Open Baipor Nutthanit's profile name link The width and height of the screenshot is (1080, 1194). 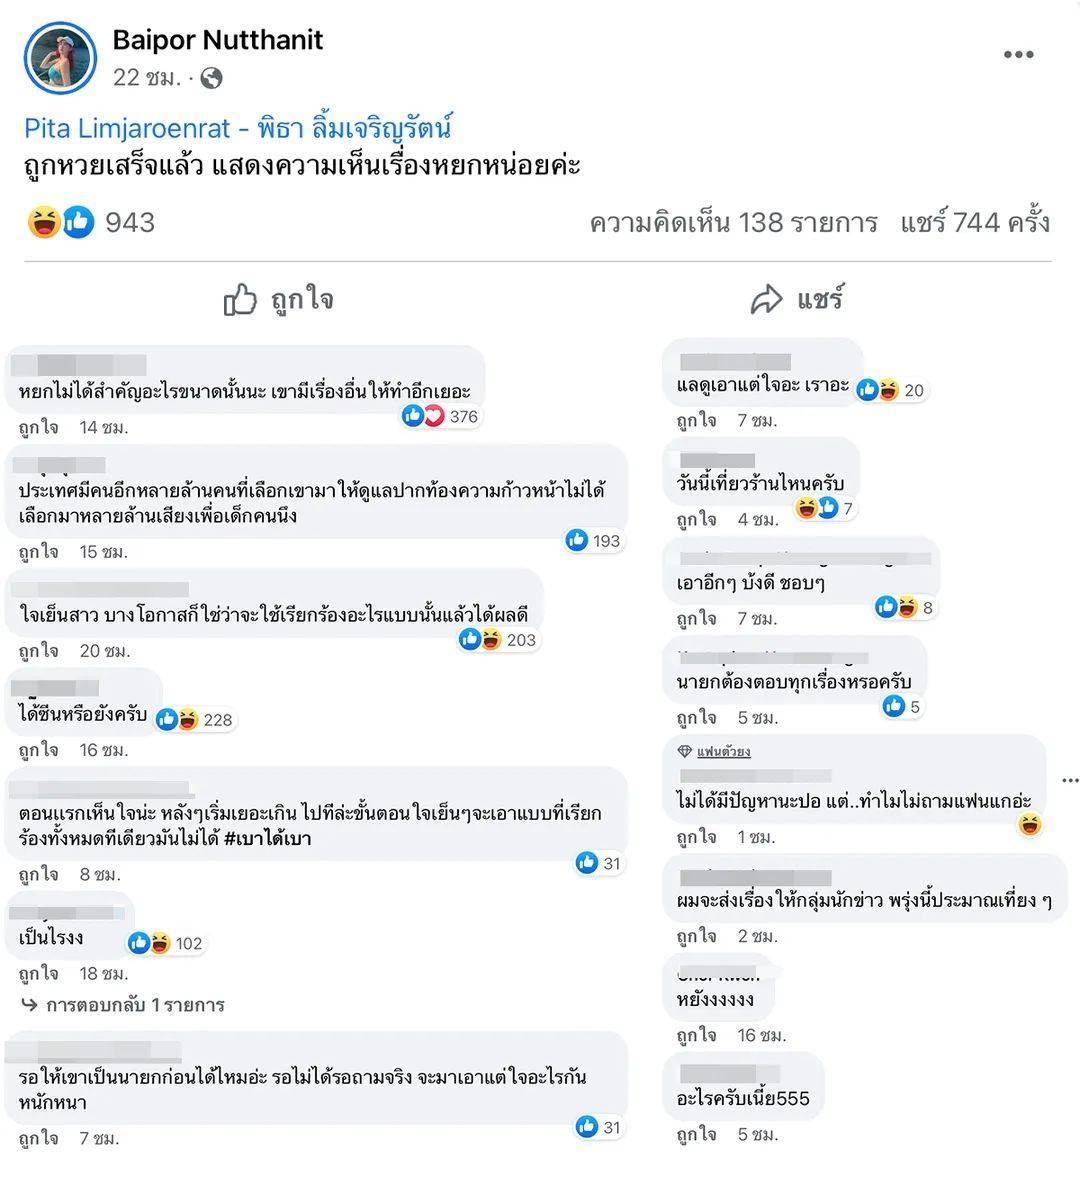click(x=218, y=40)
